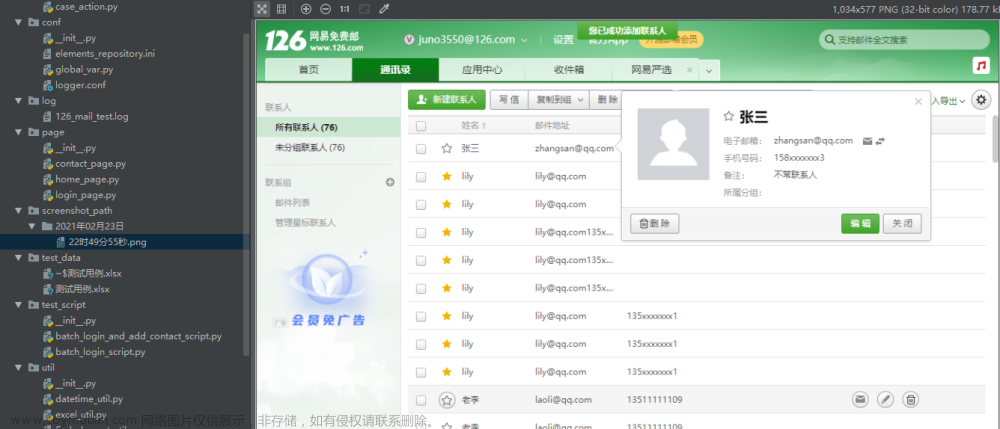Sort contacts by 姓名 column header

pos(474,126)
